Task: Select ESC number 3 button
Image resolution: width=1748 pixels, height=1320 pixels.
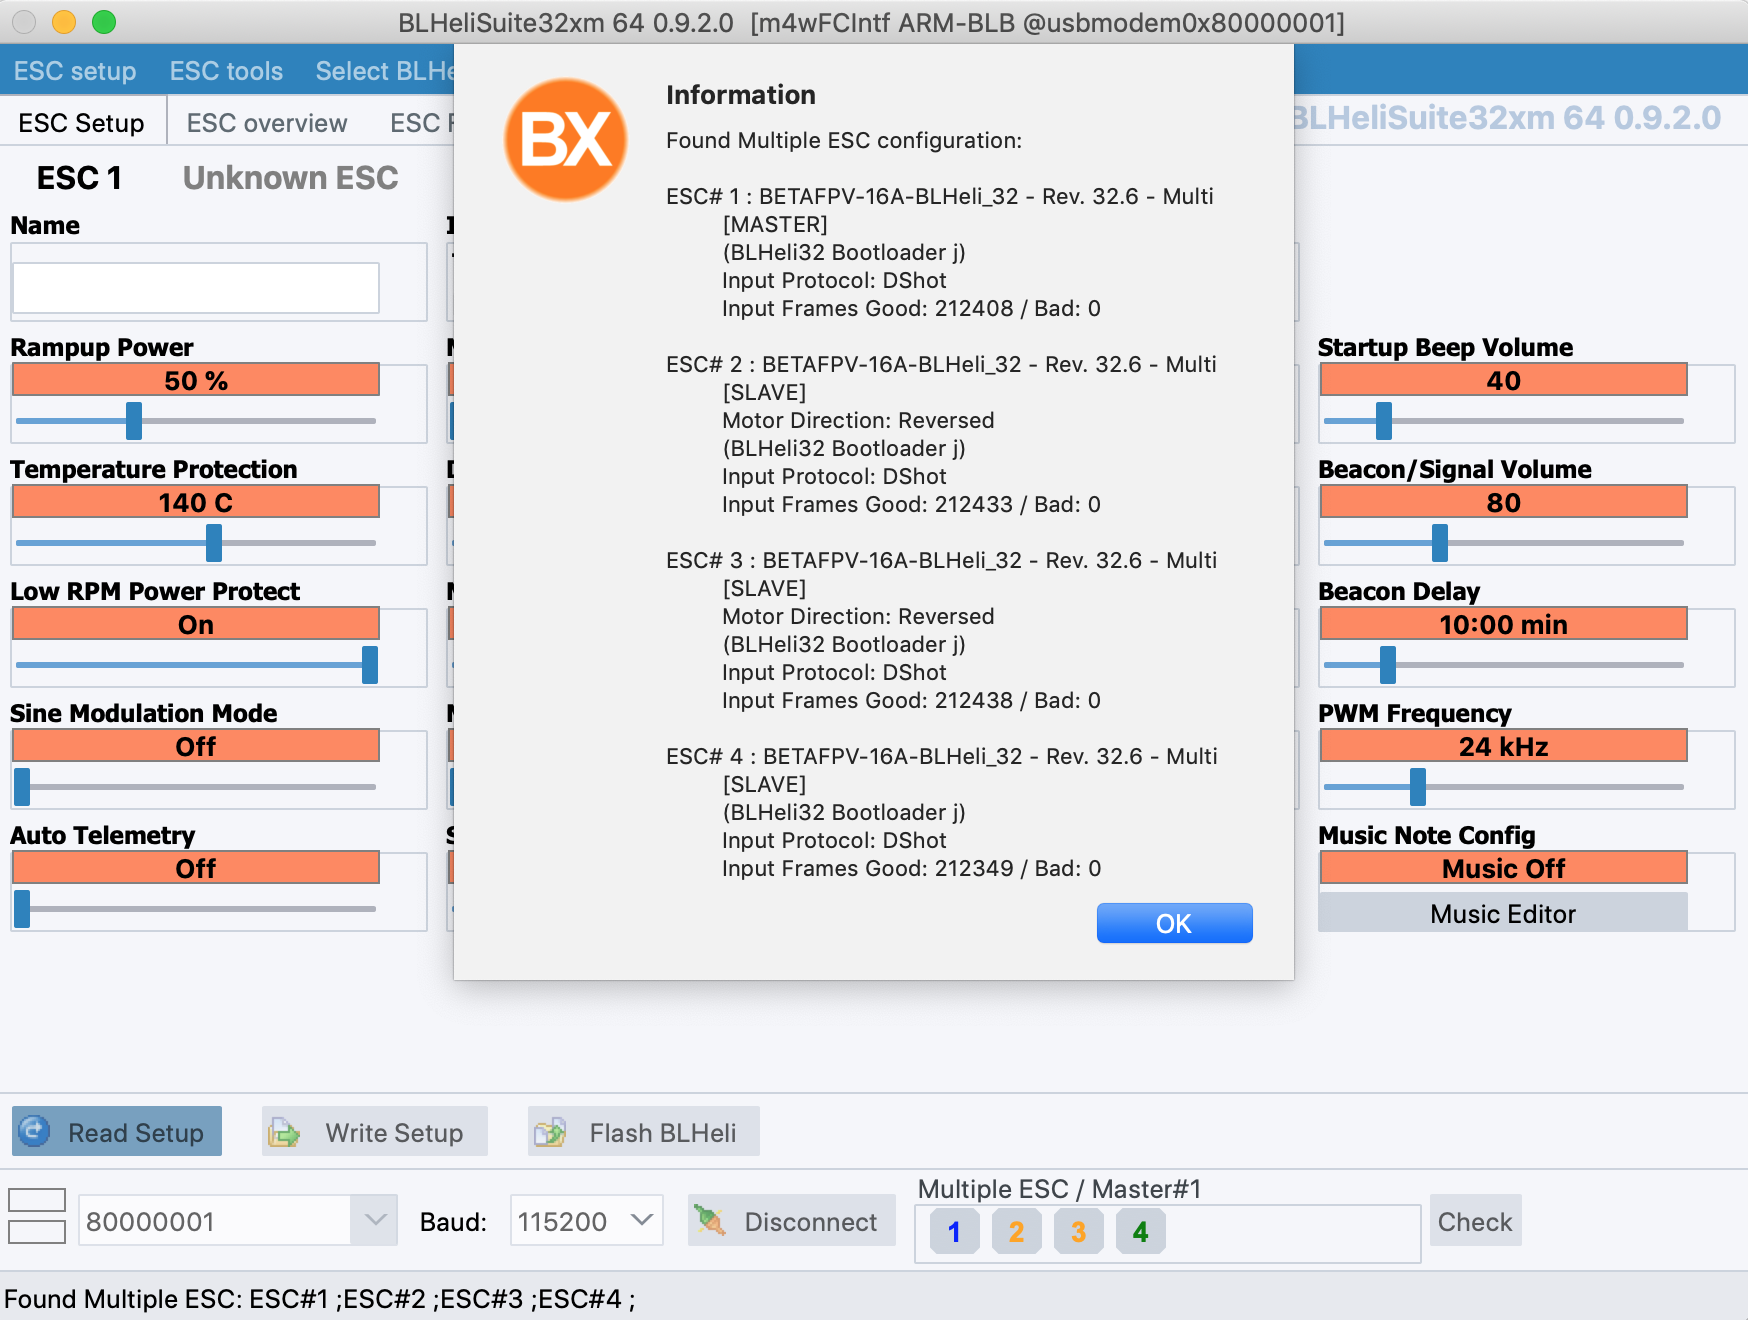Action: click(1078, 1232)
